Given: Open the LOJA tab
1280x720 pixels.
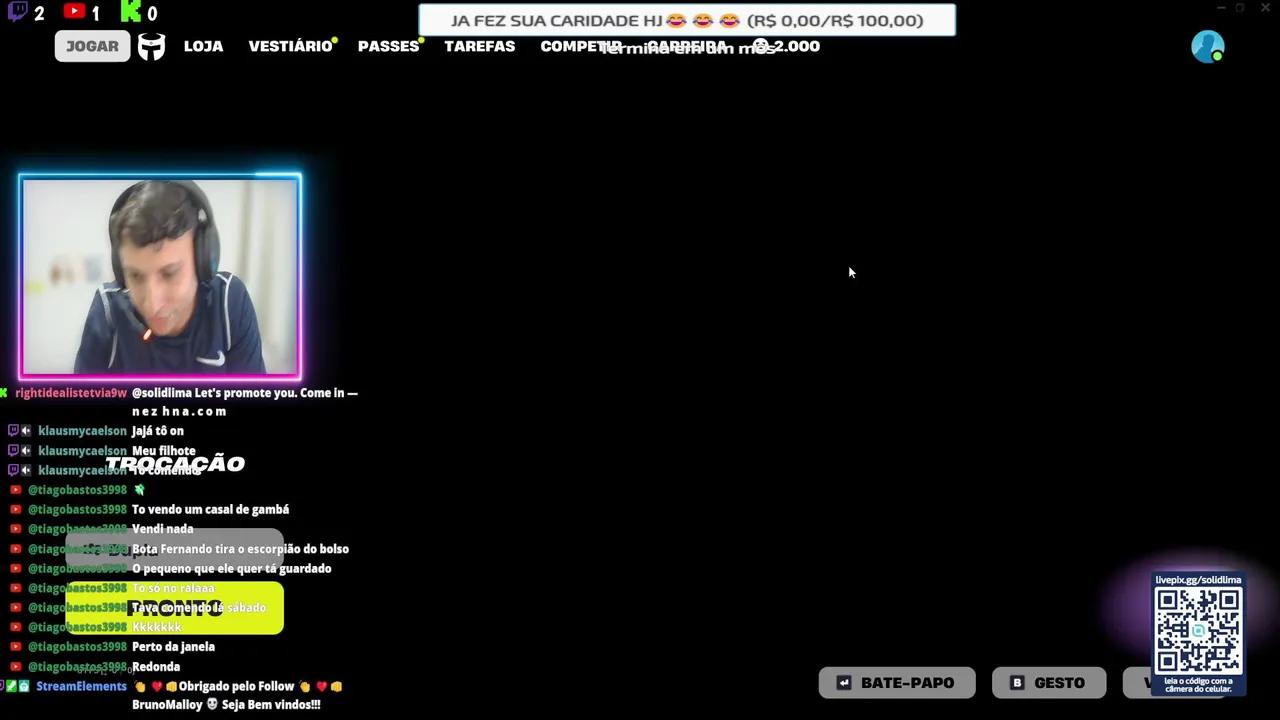Looking at the screenshot, I should pyautogui.click(x=203, y=46).
